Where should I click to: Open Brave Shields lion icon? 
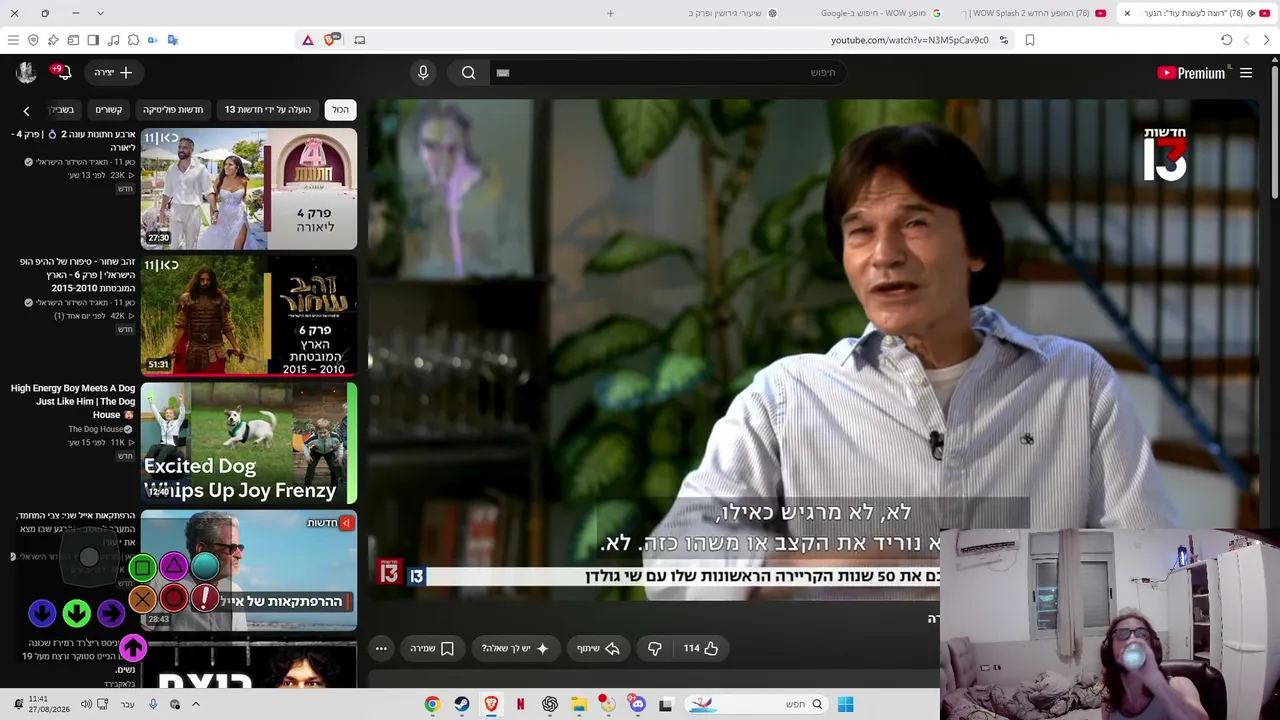[330, 40]
